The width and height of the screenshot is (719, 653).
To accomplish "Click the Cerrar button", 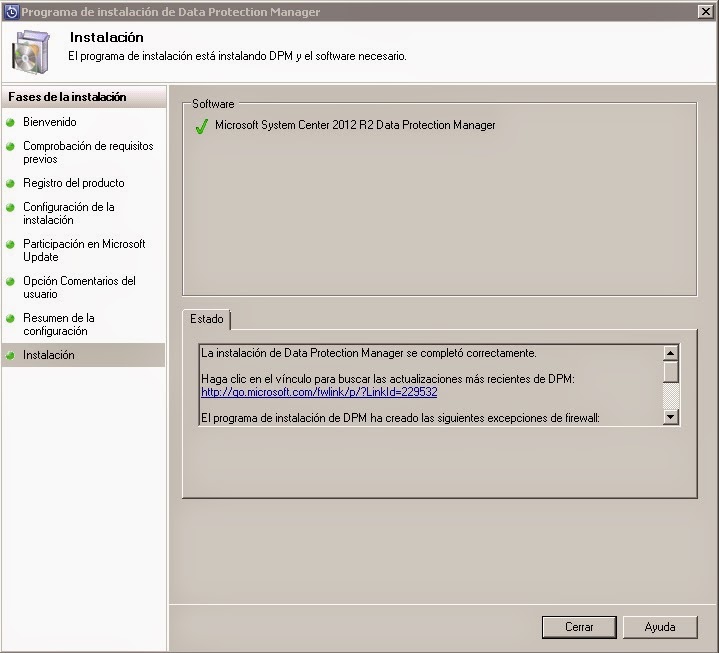I will point(579,627).
